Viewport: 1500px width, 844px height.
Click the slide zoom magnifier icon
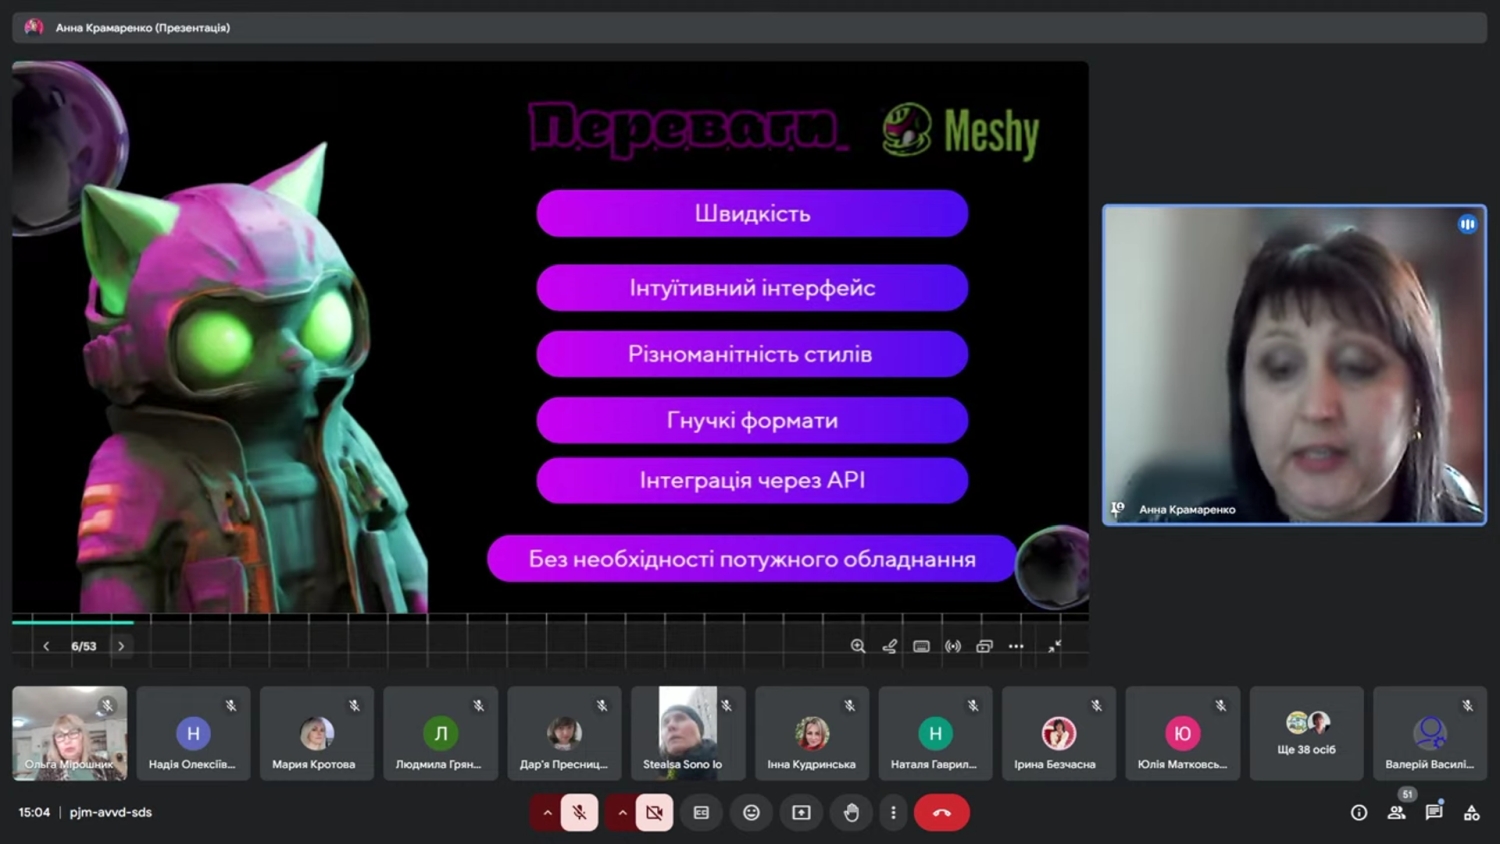pyautogui.click(x=858, y=646)
